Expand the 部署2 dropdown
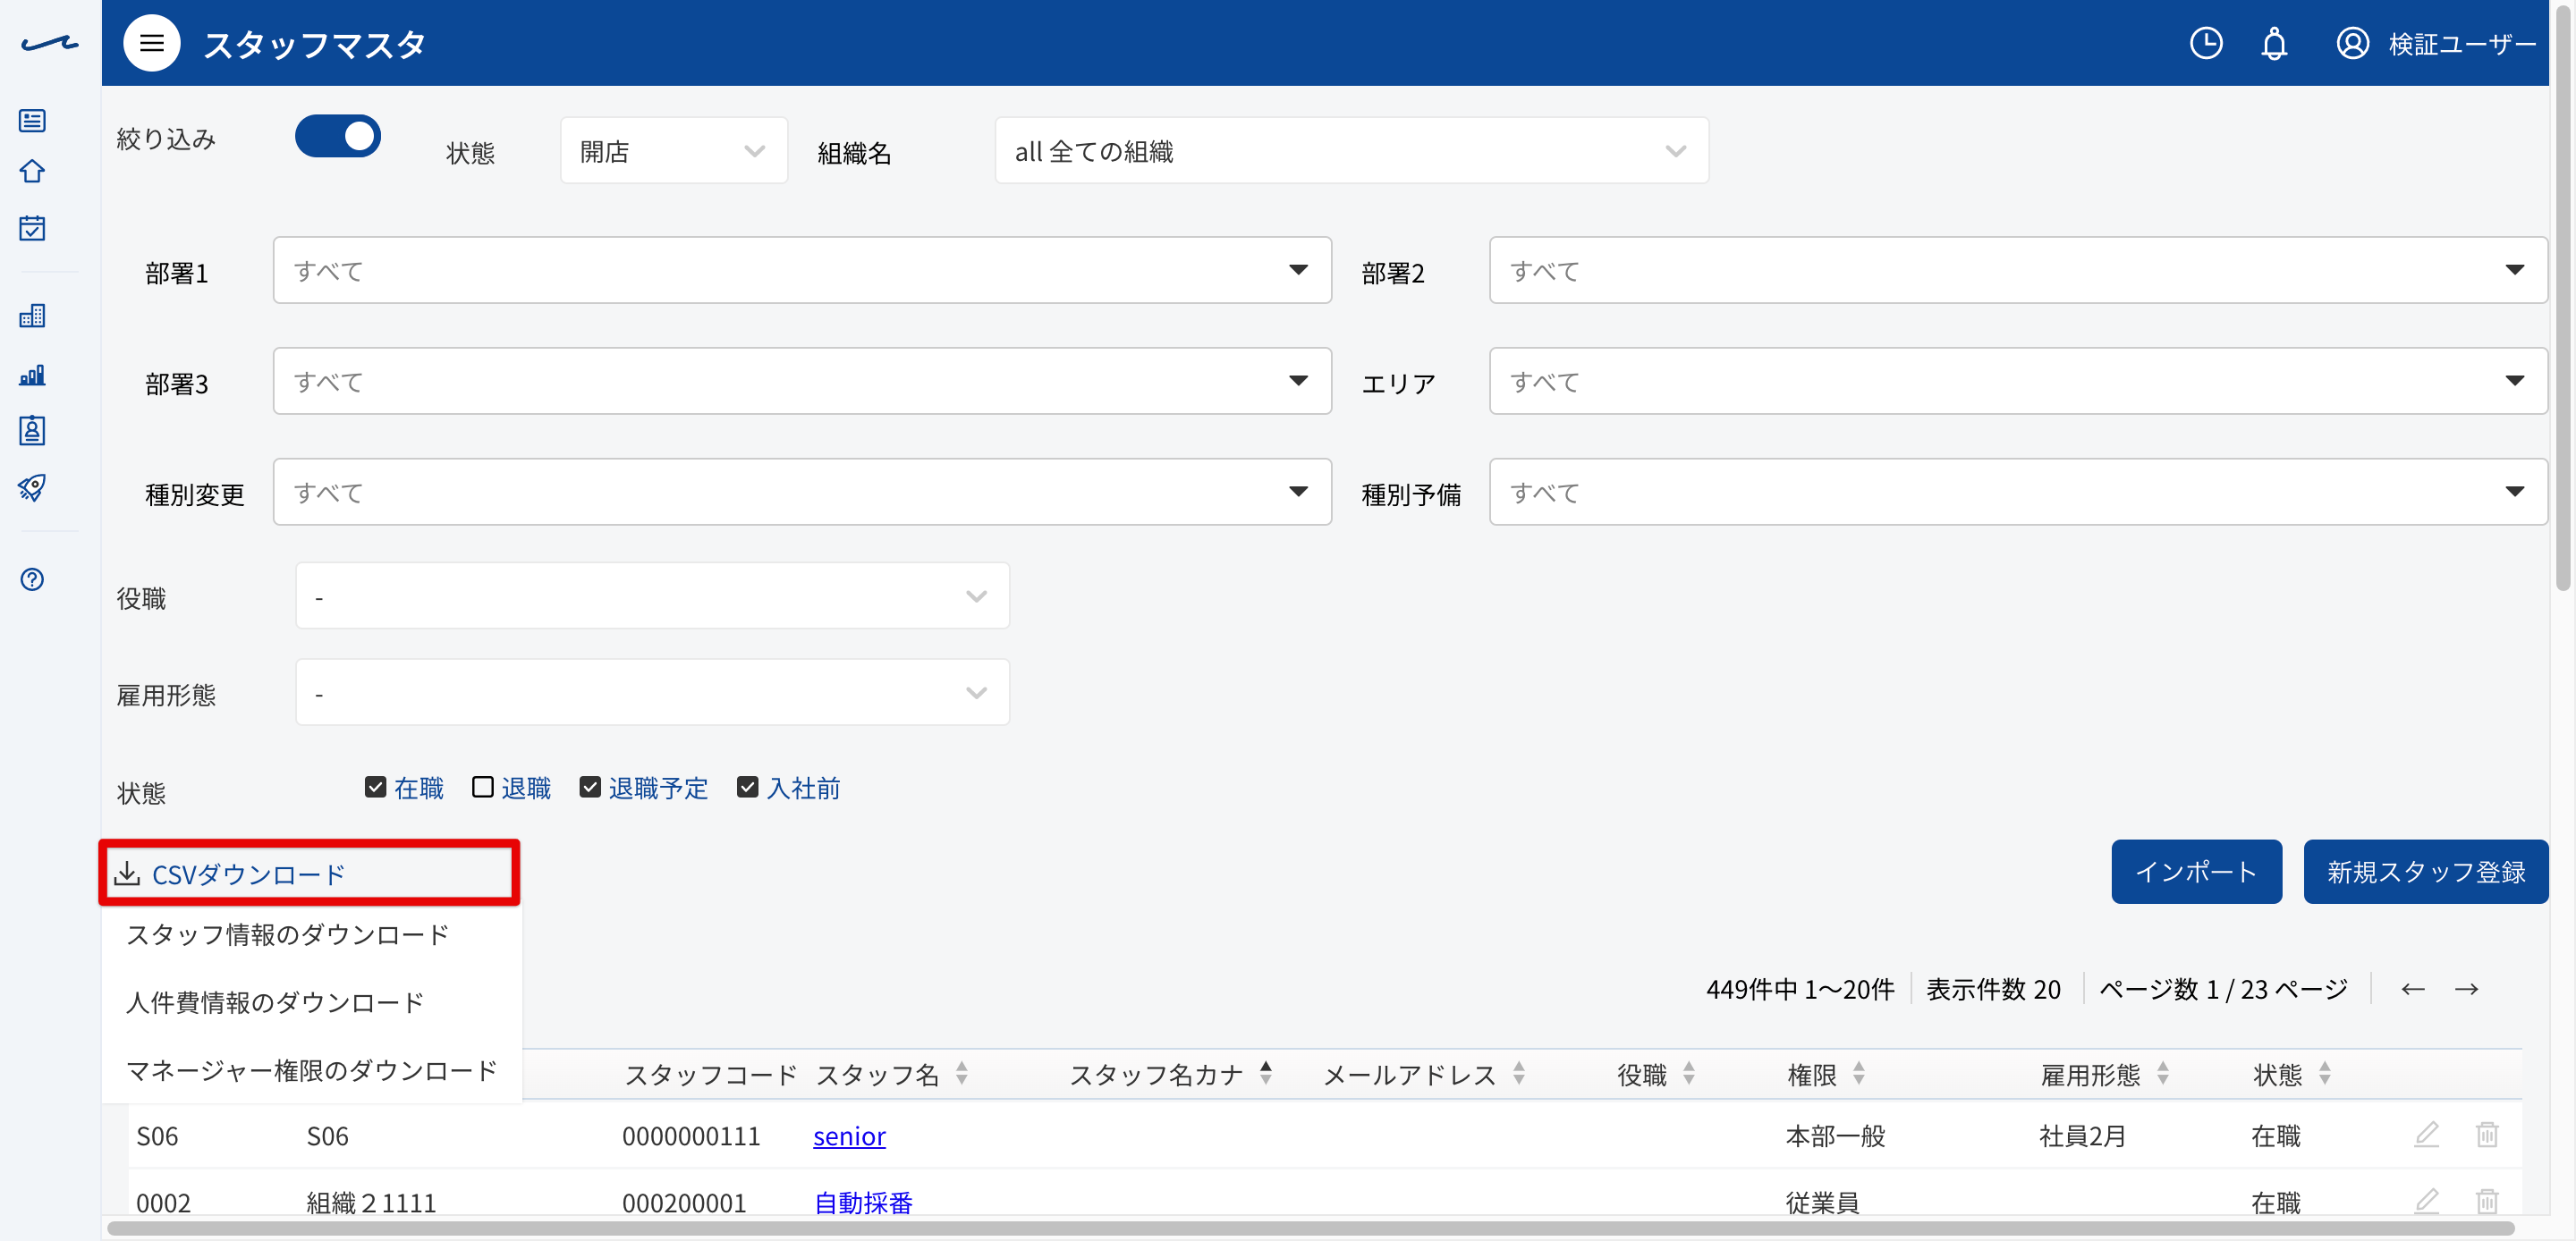This screenshot has height=1241, width=2576. (x=2018, y=270)
